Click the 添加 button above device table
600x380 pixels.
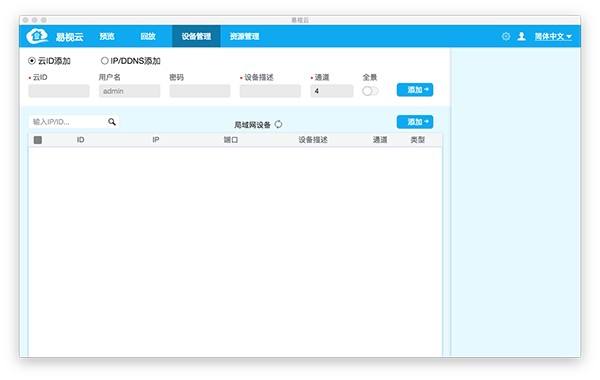coord(415,122)
